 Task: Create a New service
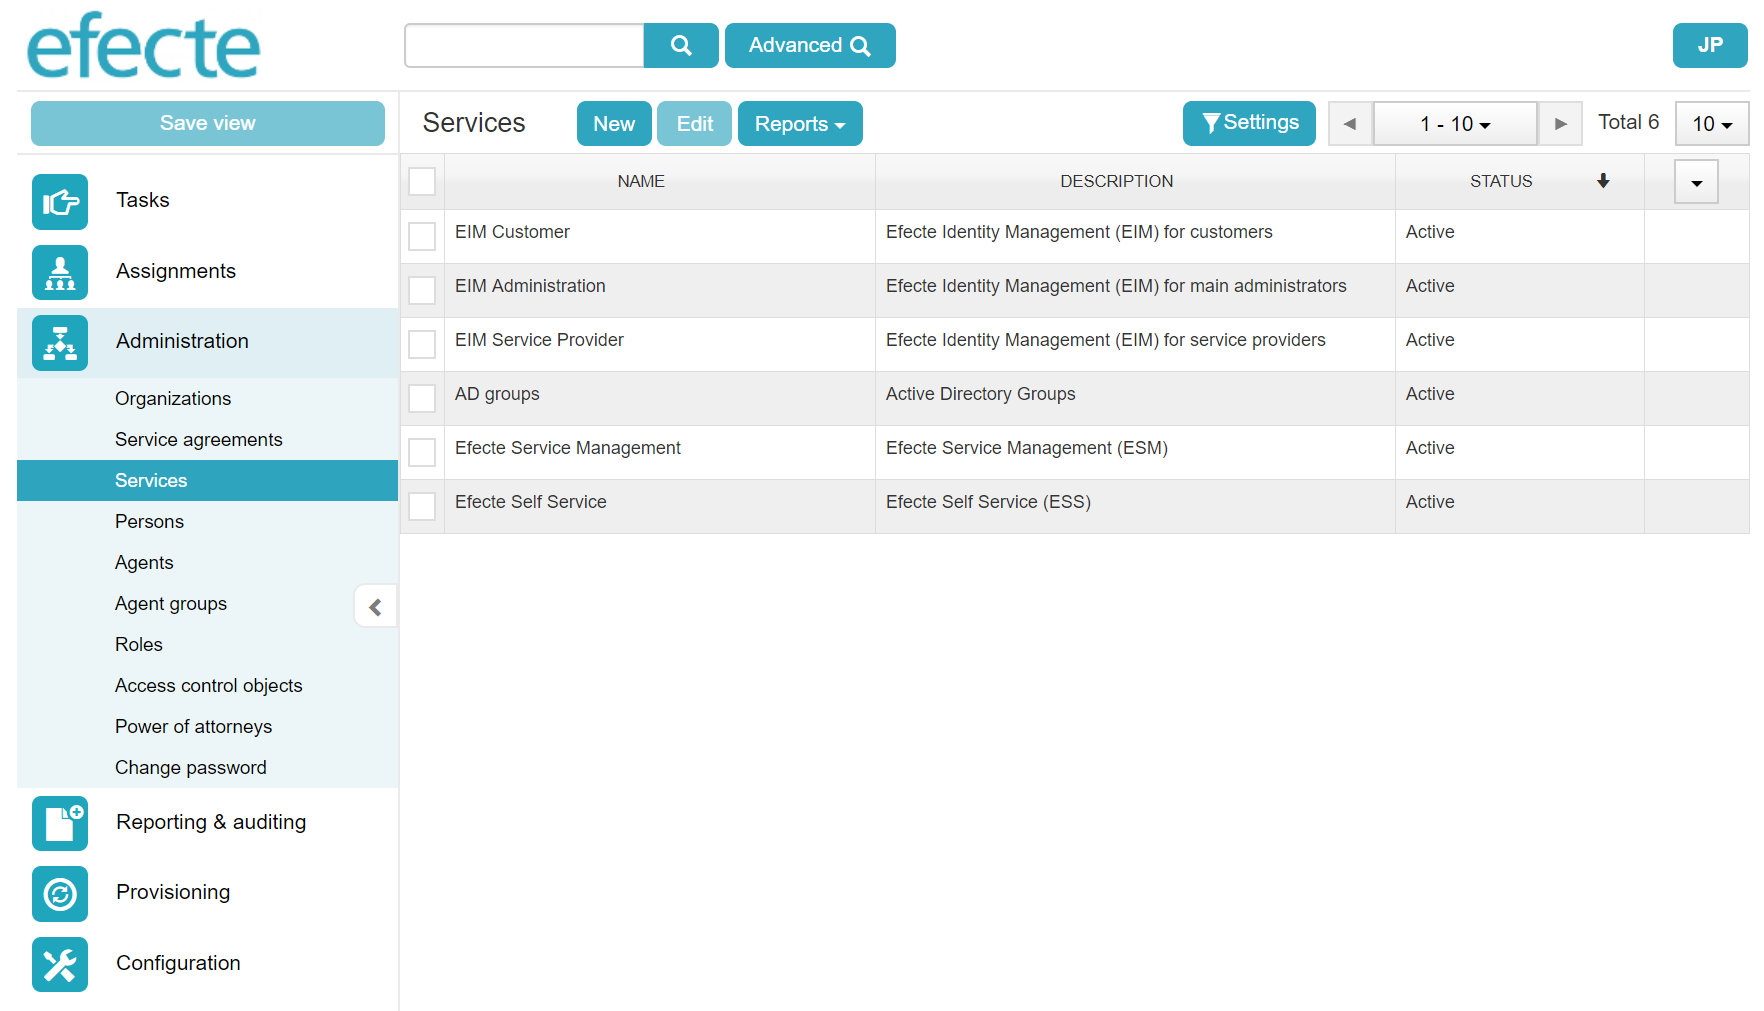614,124
